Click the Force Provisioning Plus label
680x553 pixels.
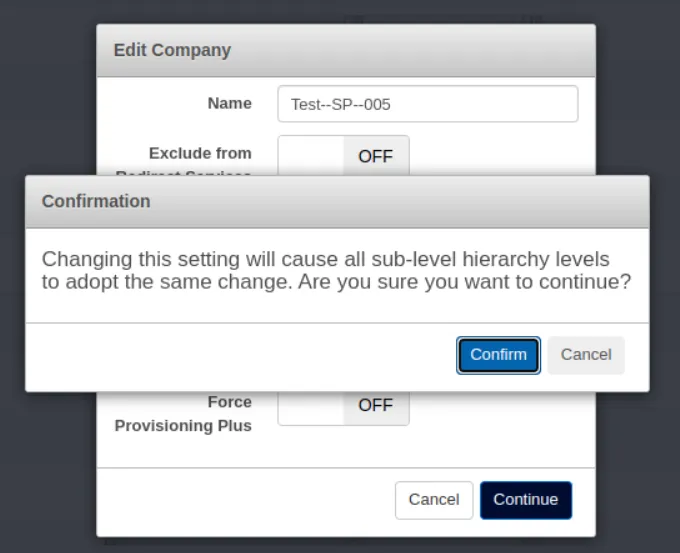184,414
